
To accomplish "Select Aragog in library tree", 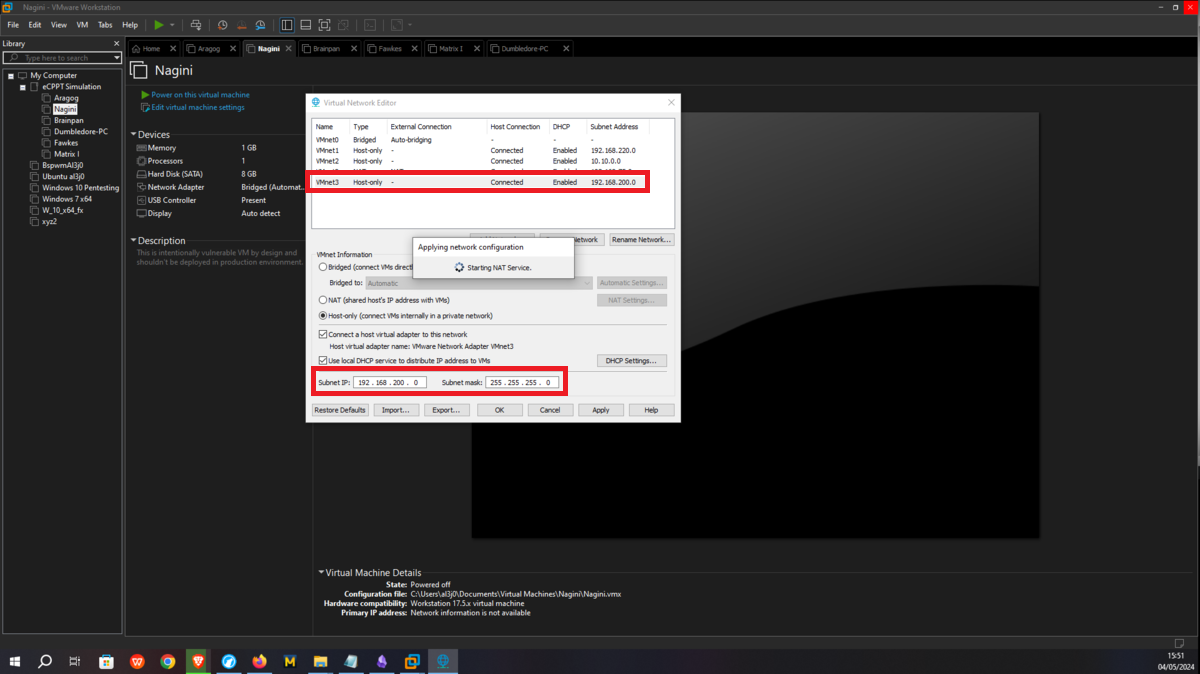I will (66, 98).
